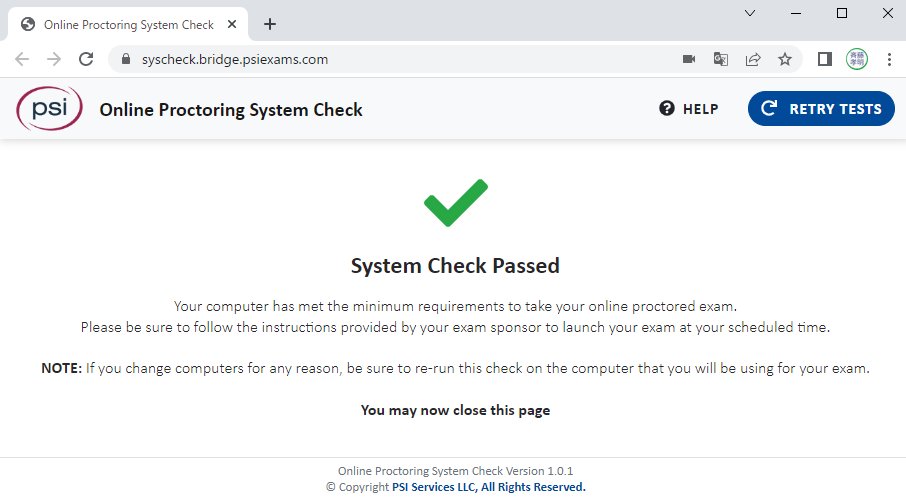Close the Online Proctoring System Check tab
The width and height of the screenshot is (906, 501).
click(x=236, y=24)
